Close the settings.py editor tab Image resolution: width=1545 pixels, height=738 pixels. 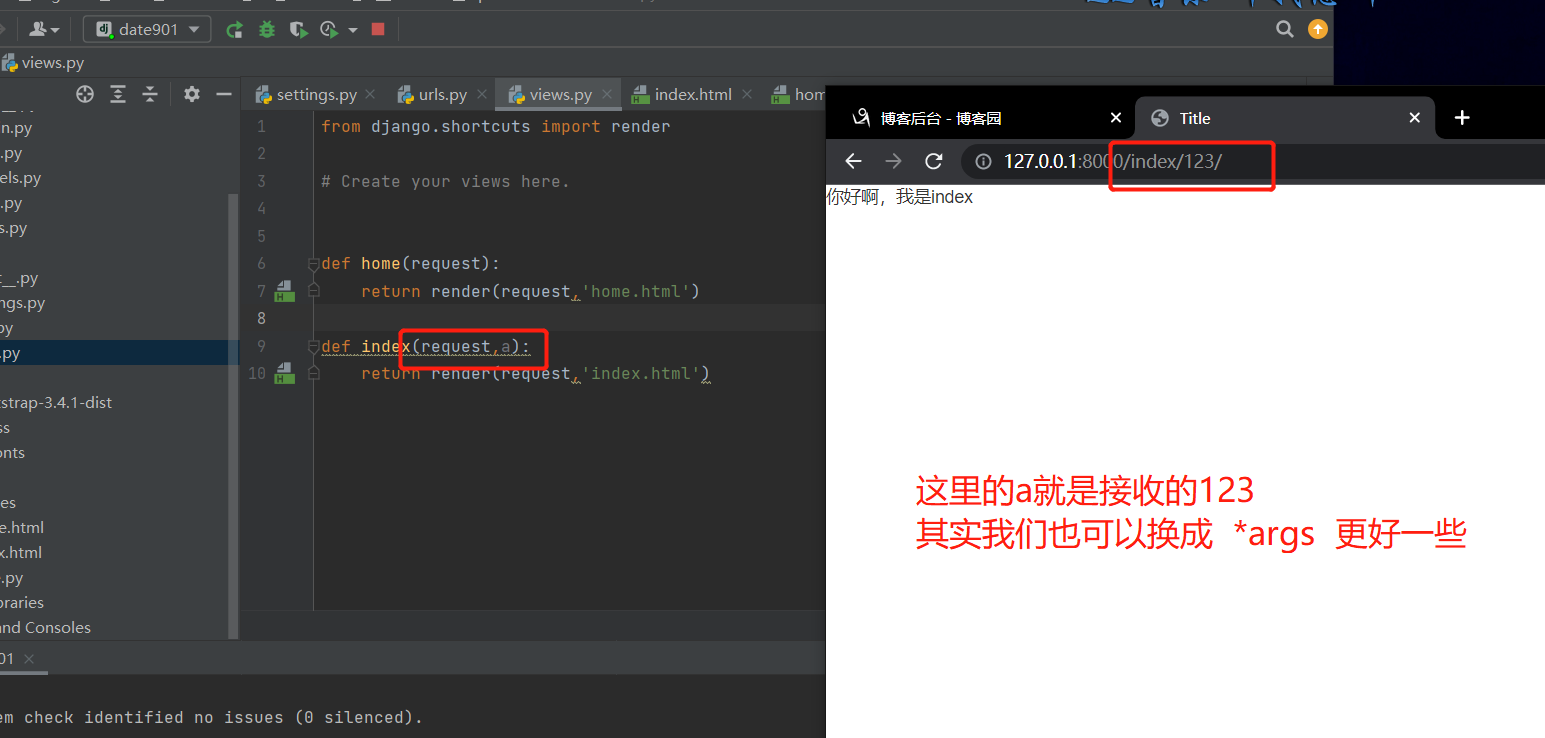[370, 95]
